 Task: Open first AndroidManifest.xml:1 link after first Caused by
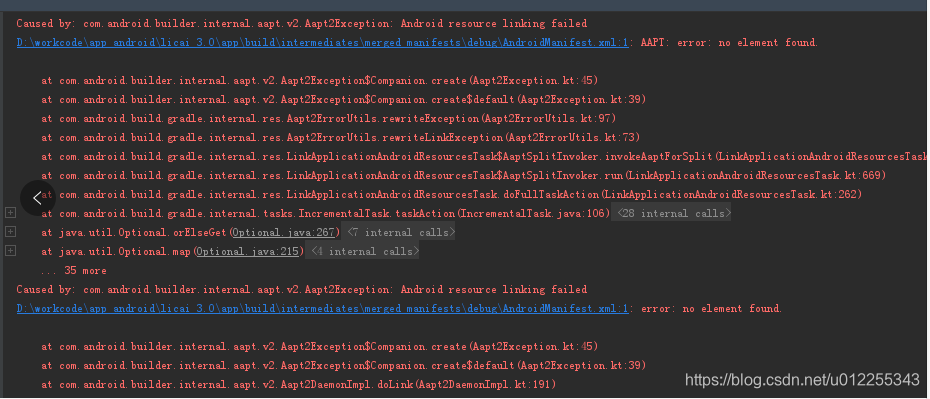click(x=323, y=43)
